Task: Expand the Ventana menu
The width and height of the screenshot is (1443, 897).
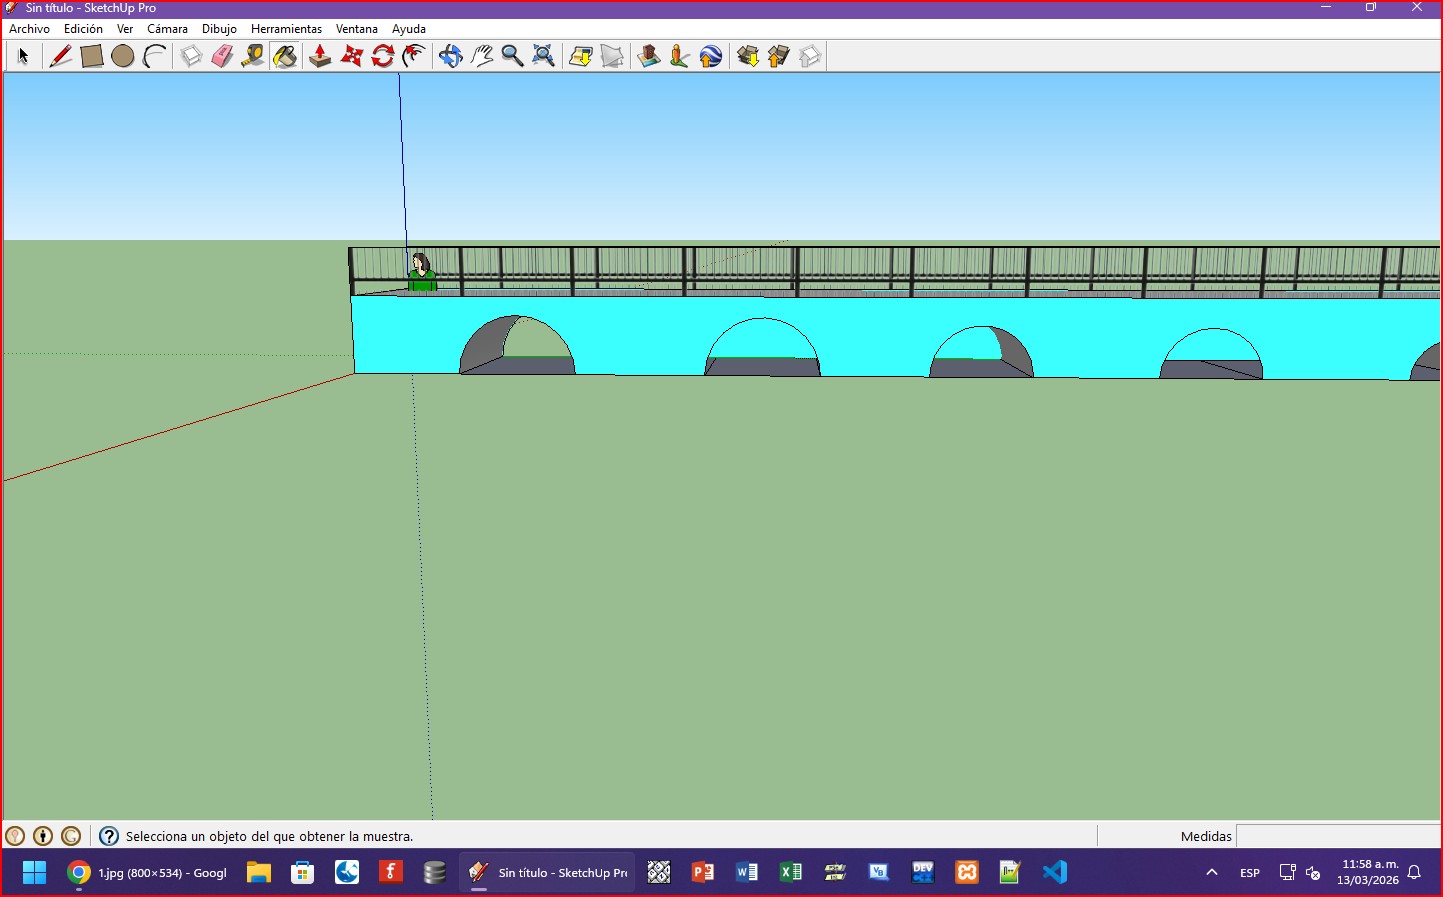Action: (356, 29)
